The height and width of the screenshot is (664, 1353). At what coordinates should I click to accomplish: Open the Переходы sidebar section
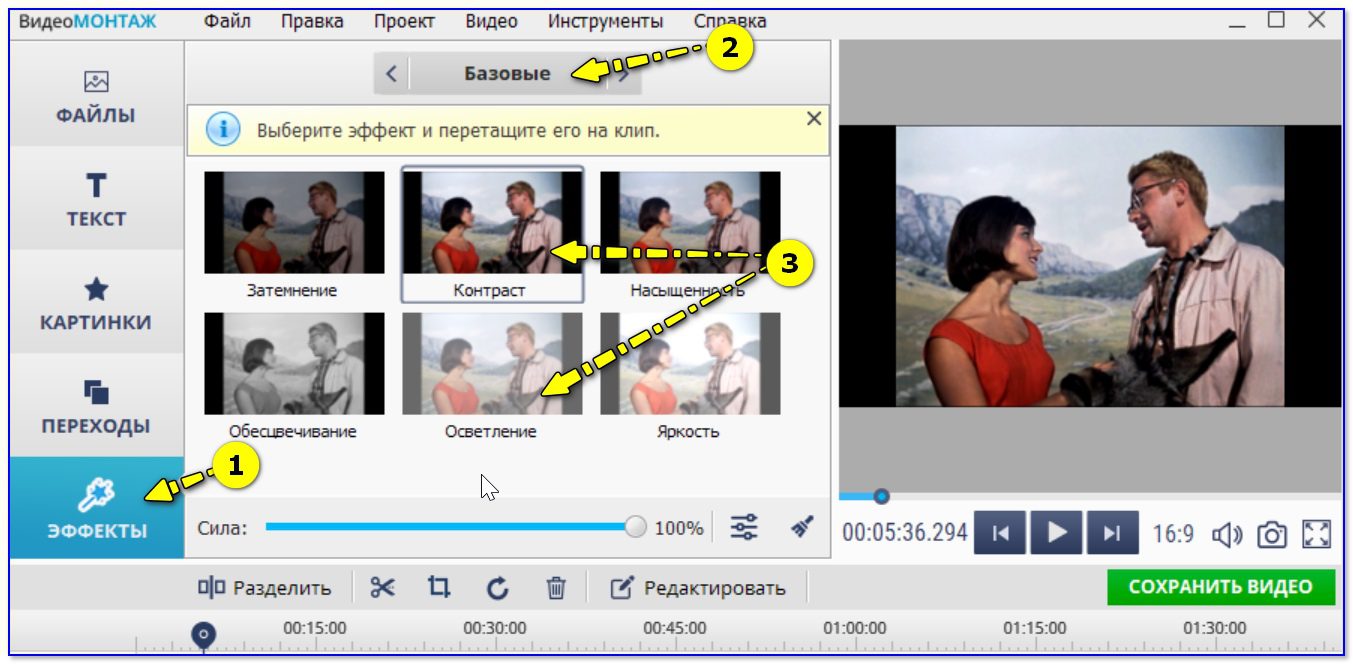pos(96,407)
